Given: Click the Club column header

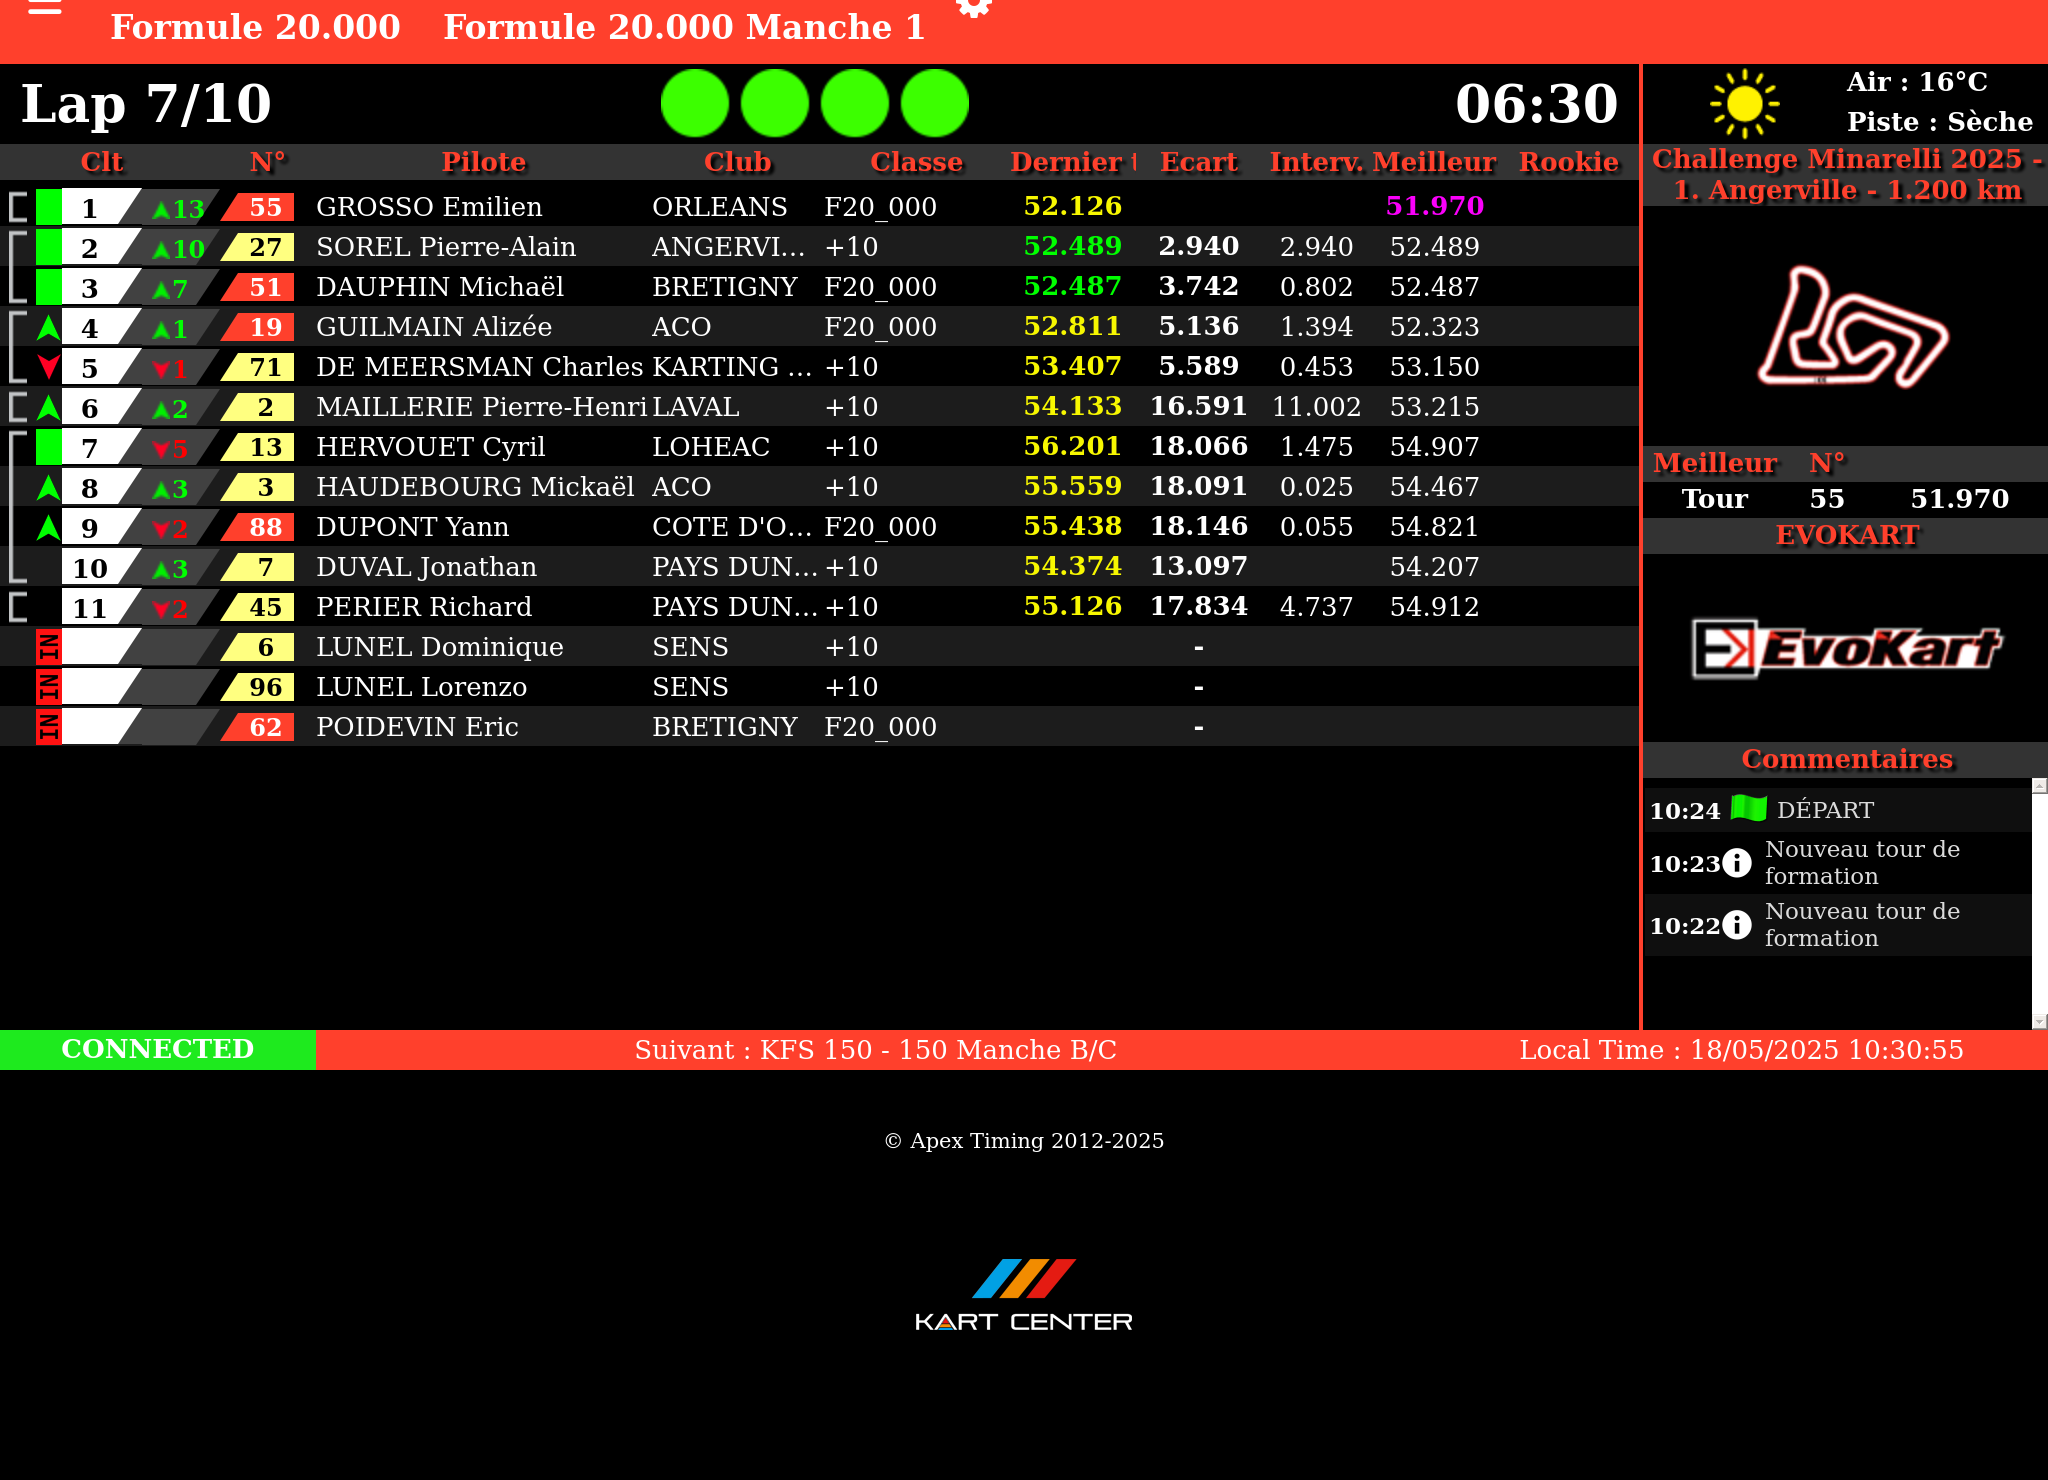Looking at the screenshot, I should click(737, 162).
